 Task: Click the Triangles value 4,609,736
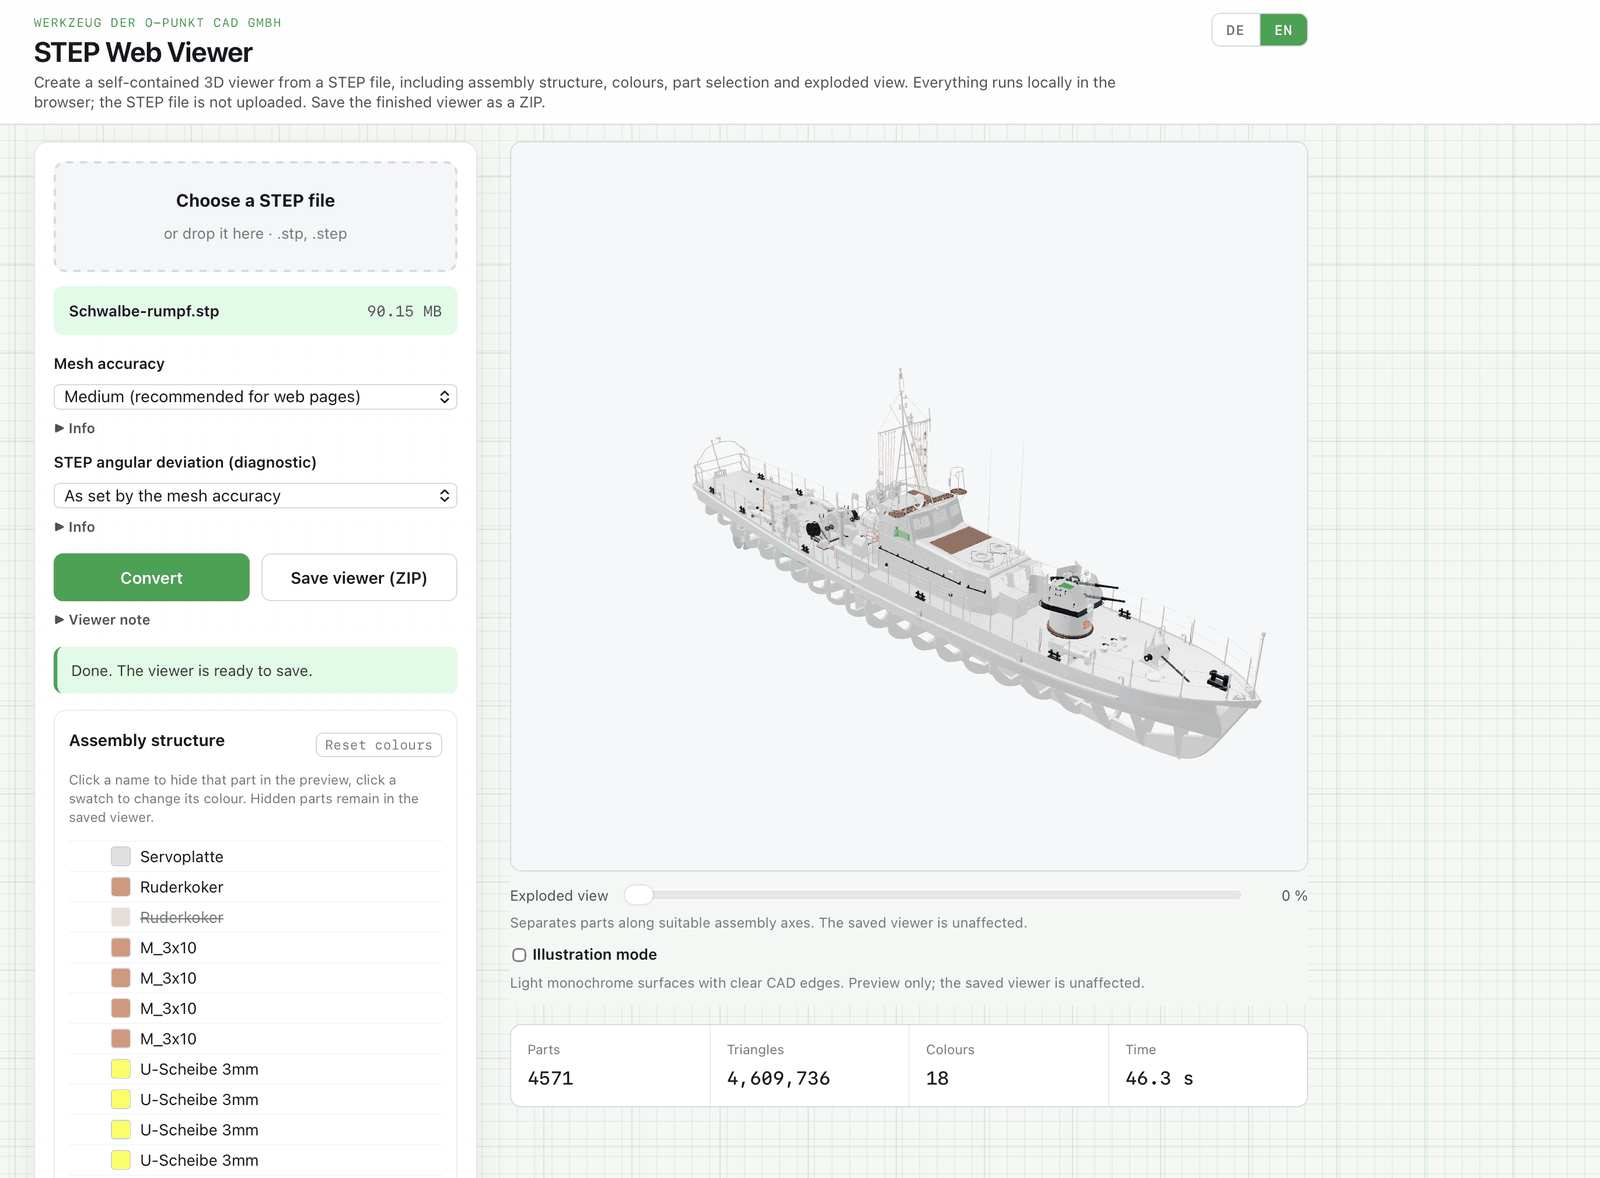[778, 1078]
